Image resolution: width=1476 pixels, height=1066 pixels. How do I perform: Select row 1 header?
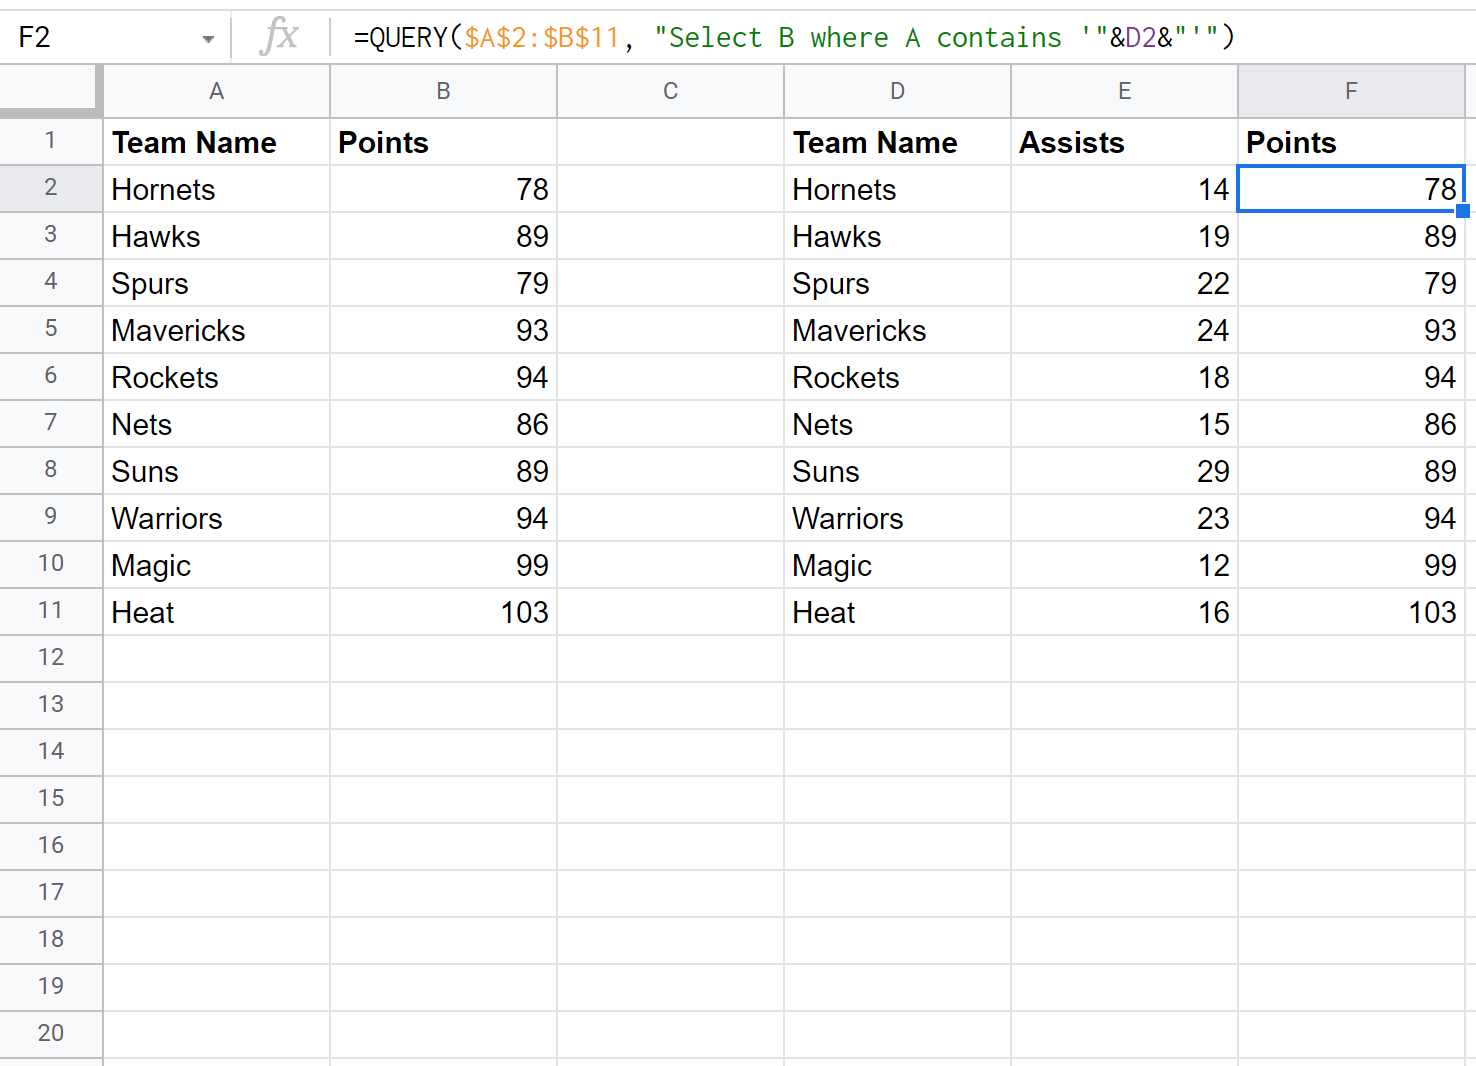tap(50, 141)
